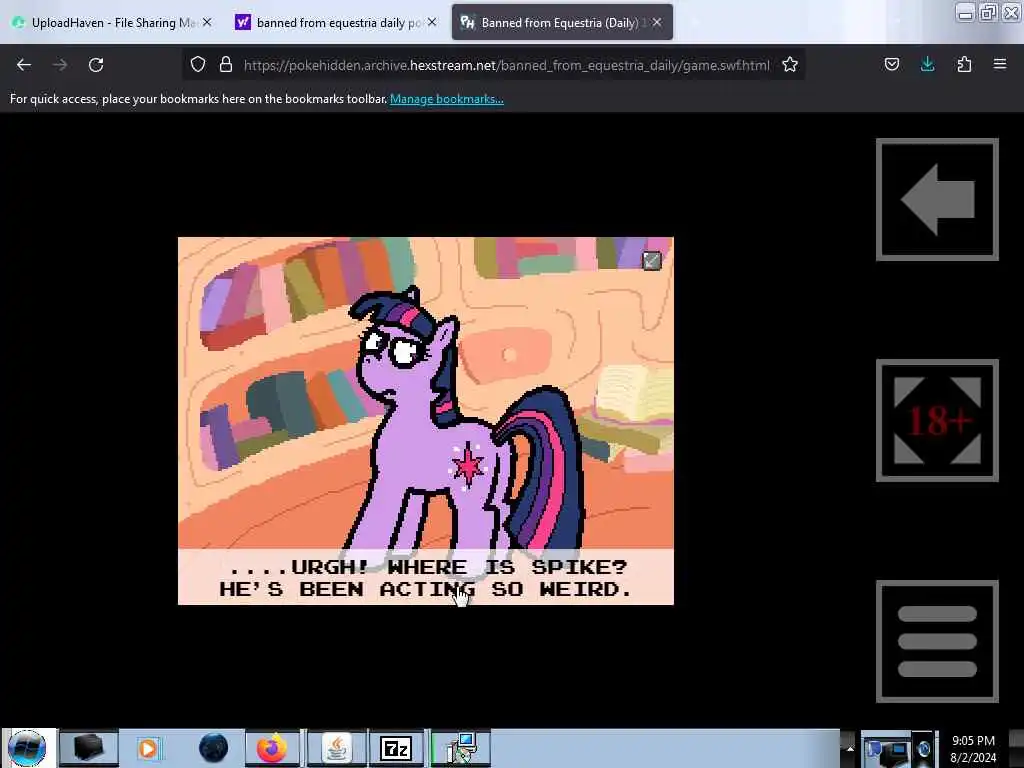Close the Banned from Equestria tab

(657, 22)
